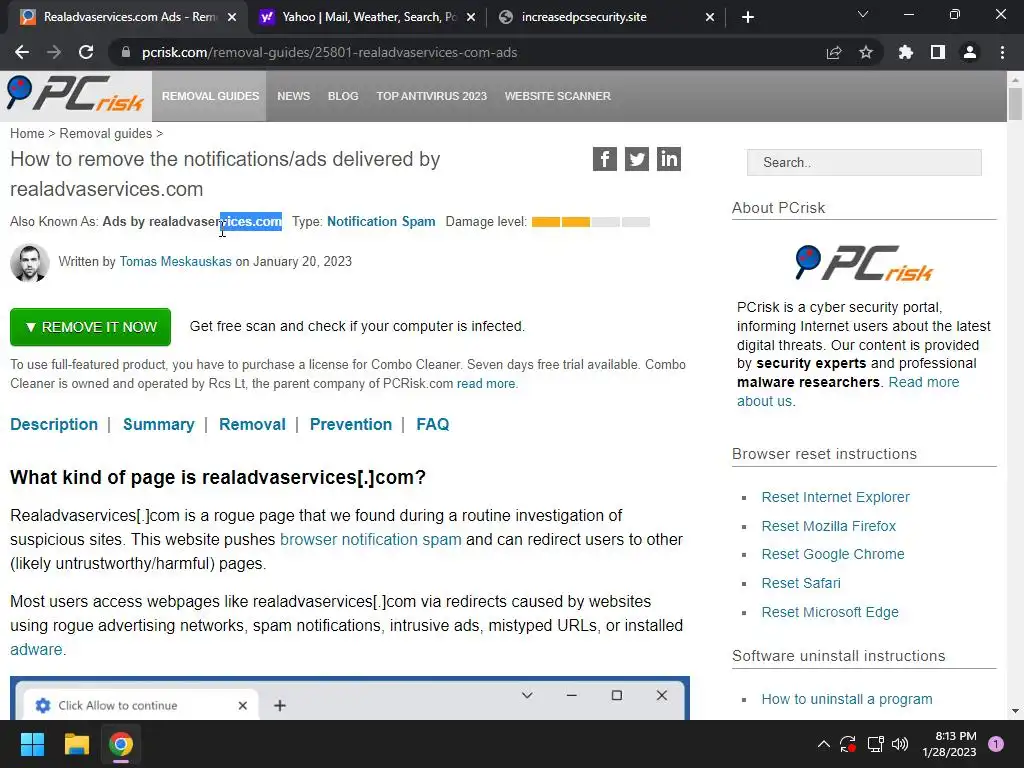Click the Notification Spam type link
This screenshot has width=1024, height=768.
point(381,221)
